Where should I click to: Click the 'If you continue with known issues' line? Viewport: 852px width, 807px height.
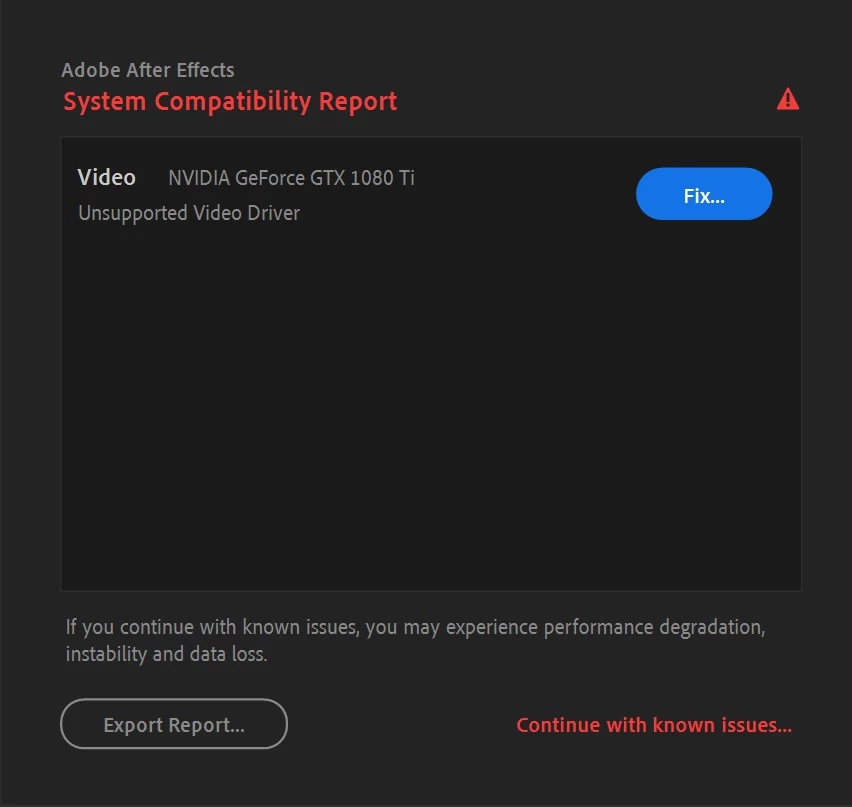click(416, 627)
